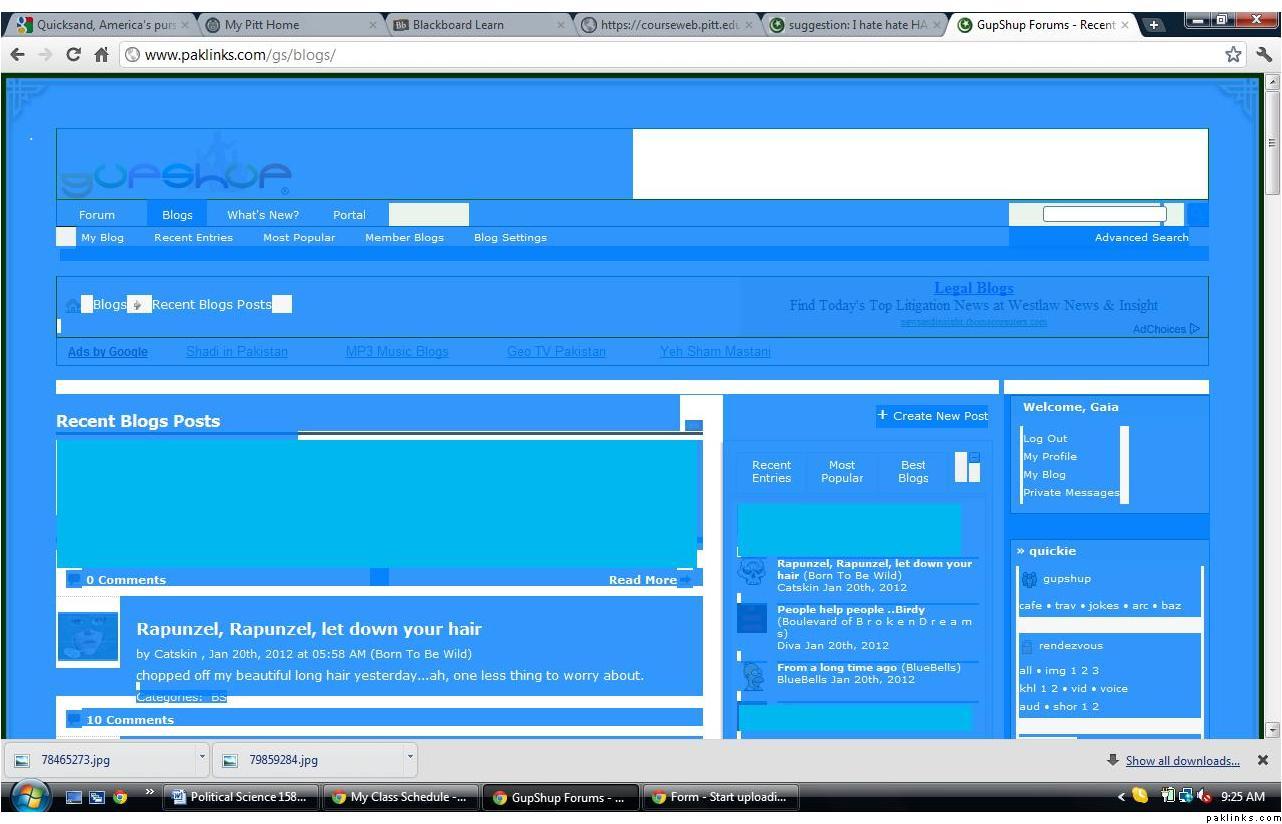1282x824 pixels.
Task: Go to browser home page icon
Action: pyautogui.click(x=101, y=55)
